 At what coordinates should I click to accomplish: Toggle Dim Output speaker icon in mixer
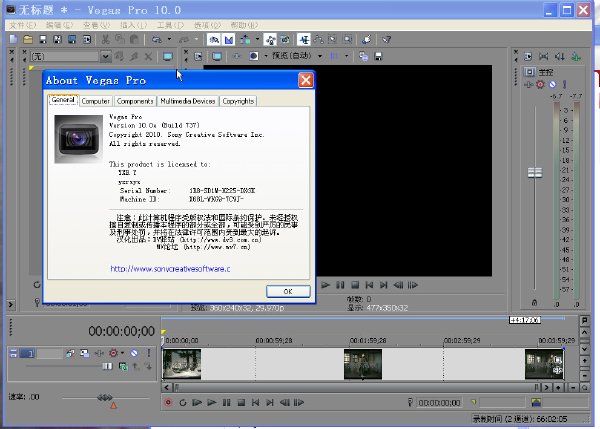pyautogui.click(x=560, y=57)
